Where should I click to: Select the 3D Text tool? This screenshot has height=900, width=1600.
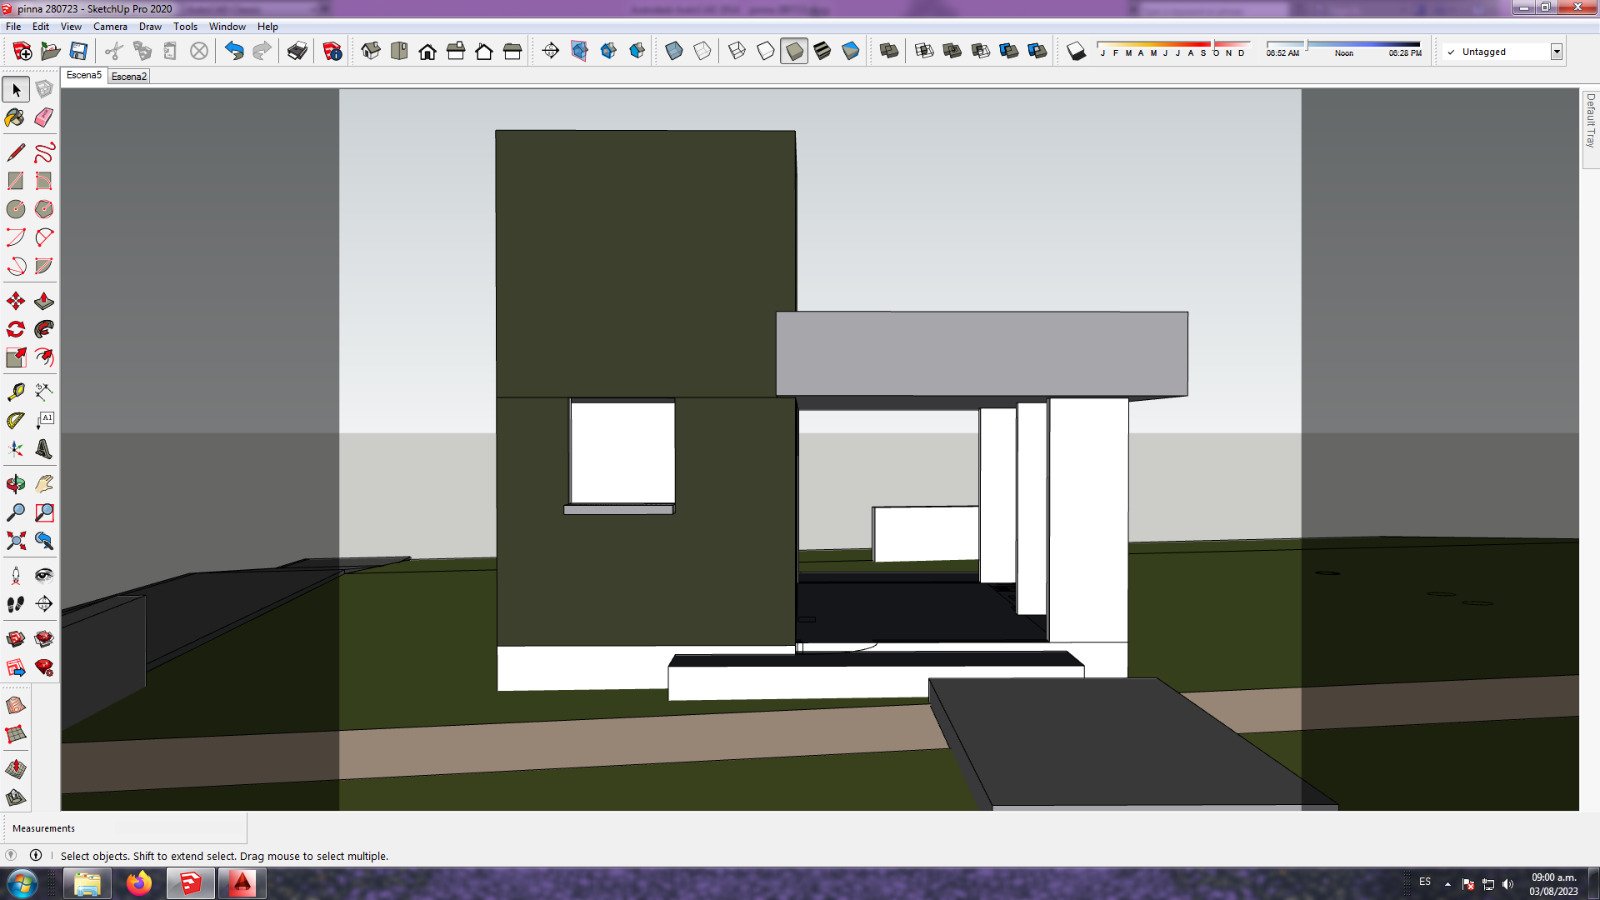pyautogui.click(x=44, y=449)
